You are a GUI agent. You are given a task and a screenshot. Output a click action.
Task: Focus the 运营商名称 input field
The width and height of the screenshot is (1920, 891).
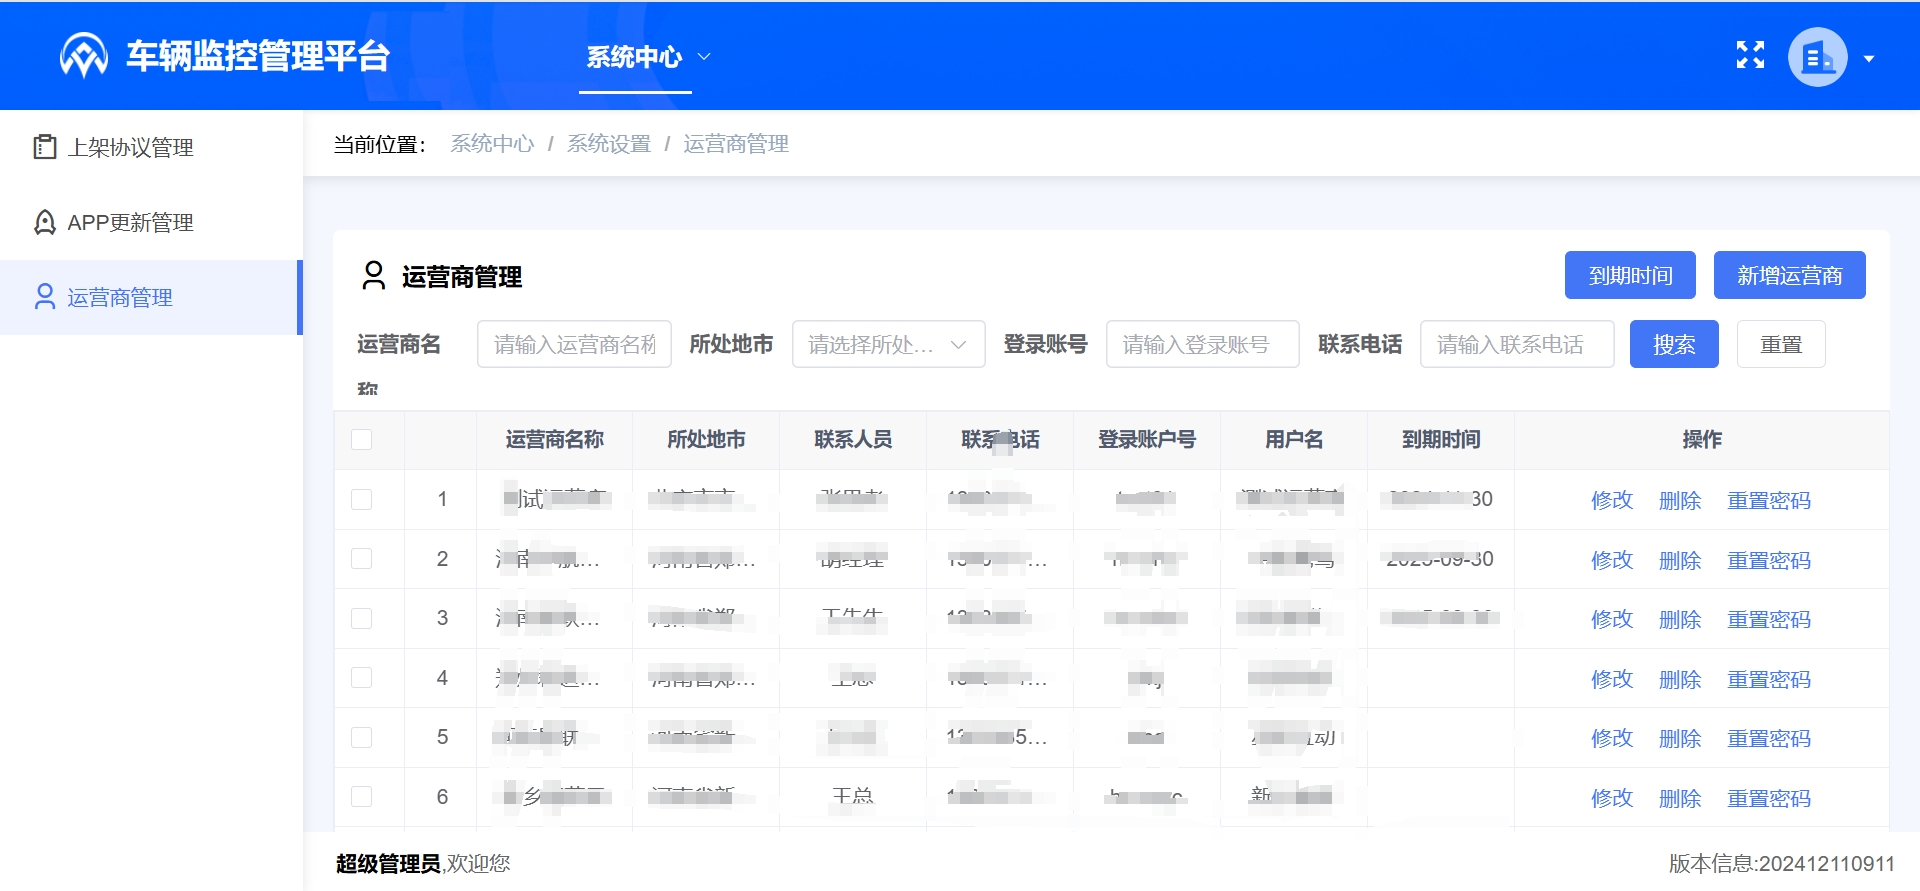point(574,344)
